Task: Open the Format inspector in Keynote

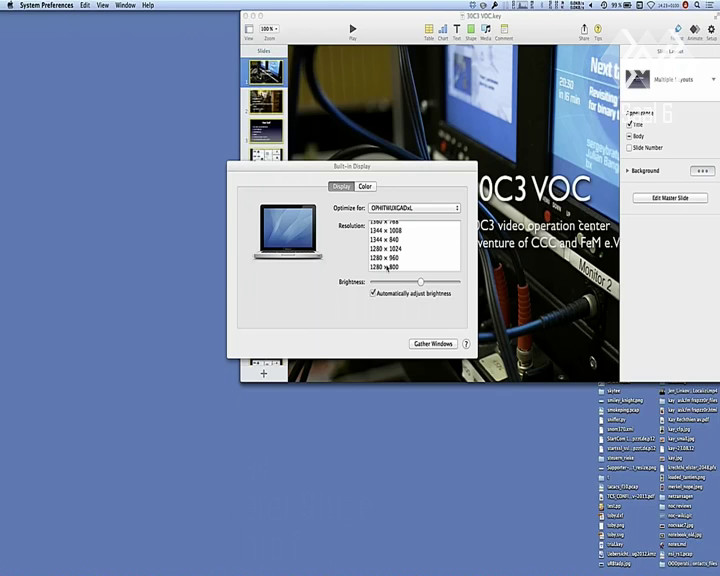Action: pos(678,32)
